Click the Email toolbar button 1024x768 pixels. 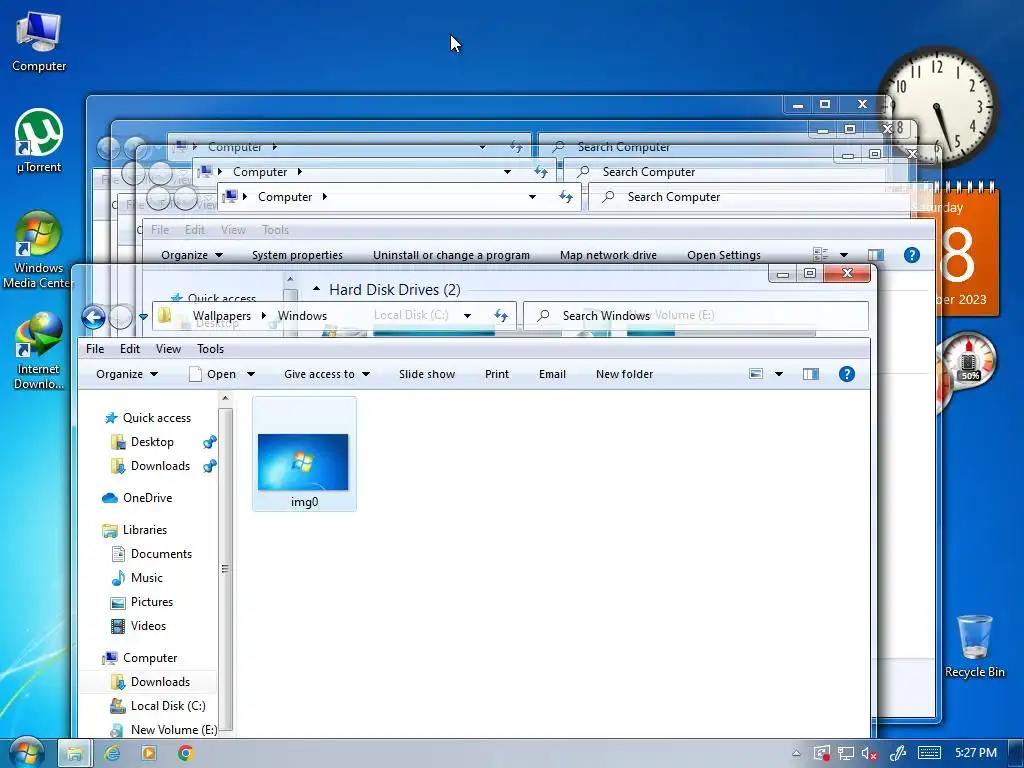[x=552, y=374]
